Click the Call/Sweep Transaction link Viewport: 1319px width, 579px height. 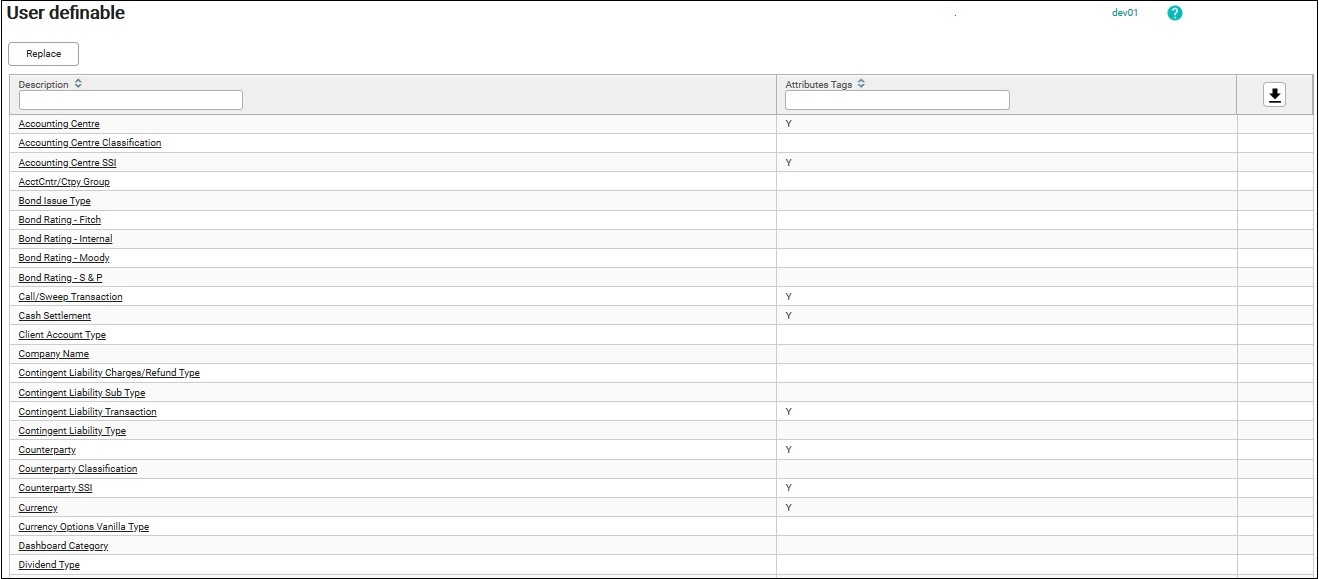(70, 297)
